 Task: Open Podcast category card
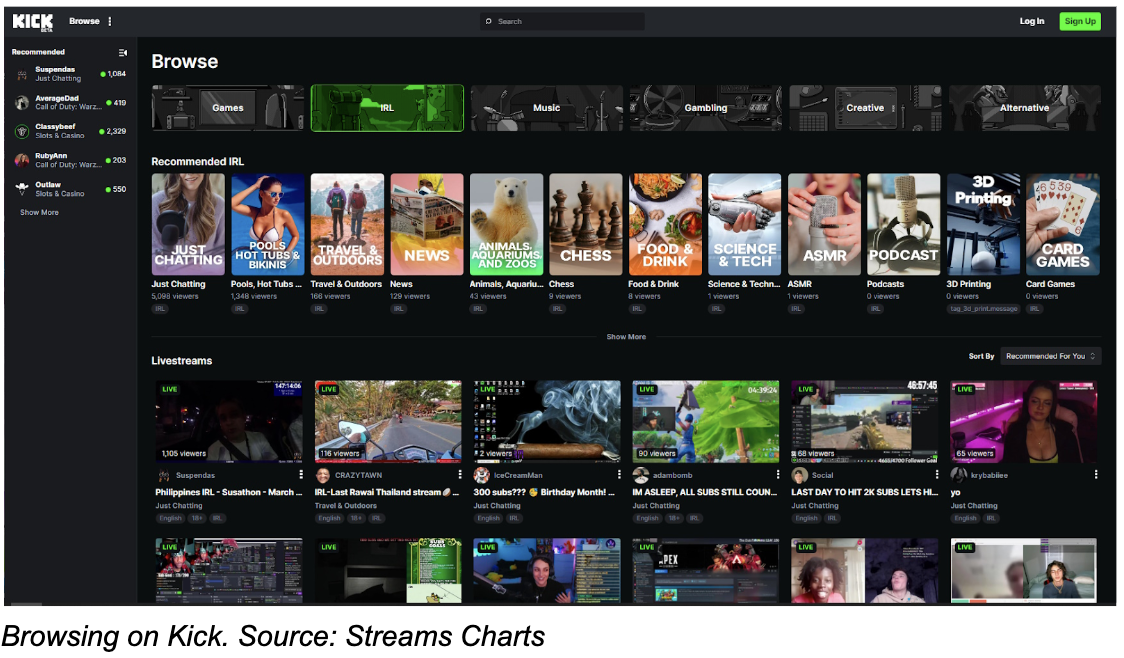(x=903, y=224)
